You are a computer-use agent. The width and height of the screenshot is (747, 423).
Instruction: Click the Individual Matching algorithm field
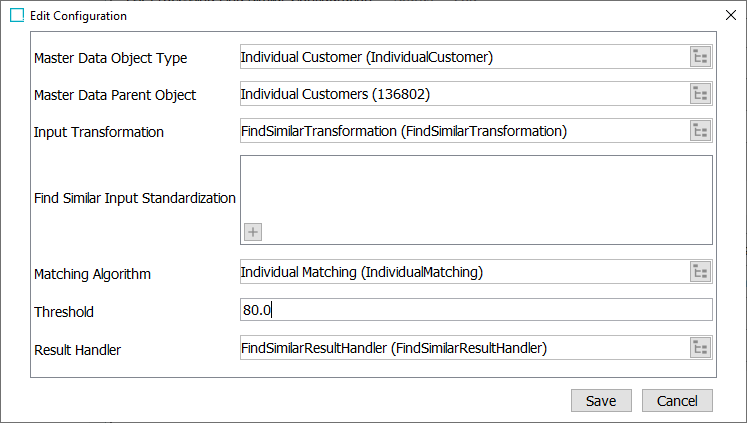[462, 272]
